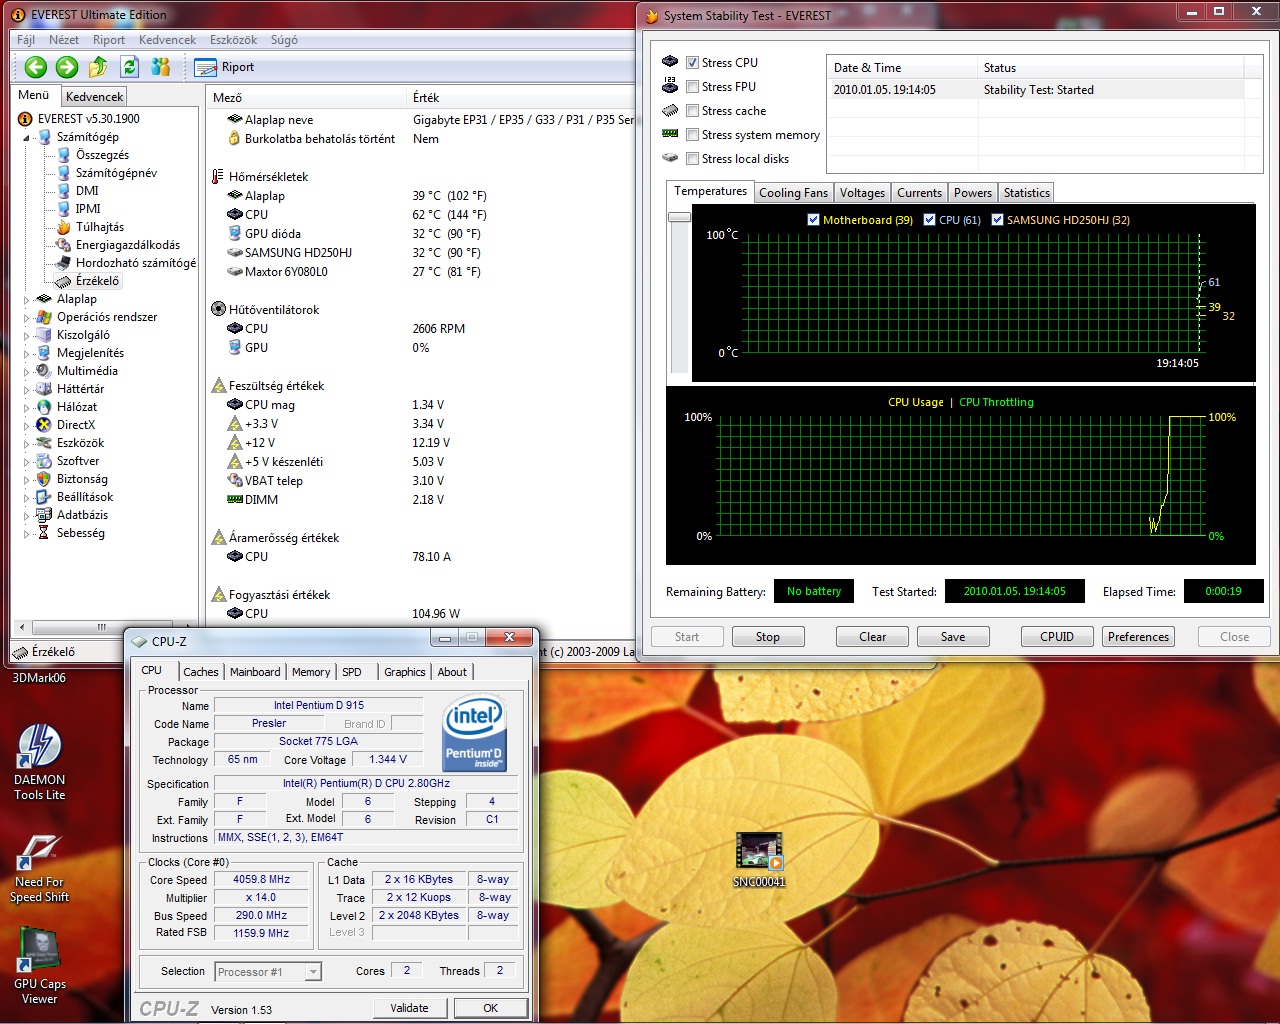
Task: Click the Stress system memory RAM icon
Action: [x=670, y=134]
